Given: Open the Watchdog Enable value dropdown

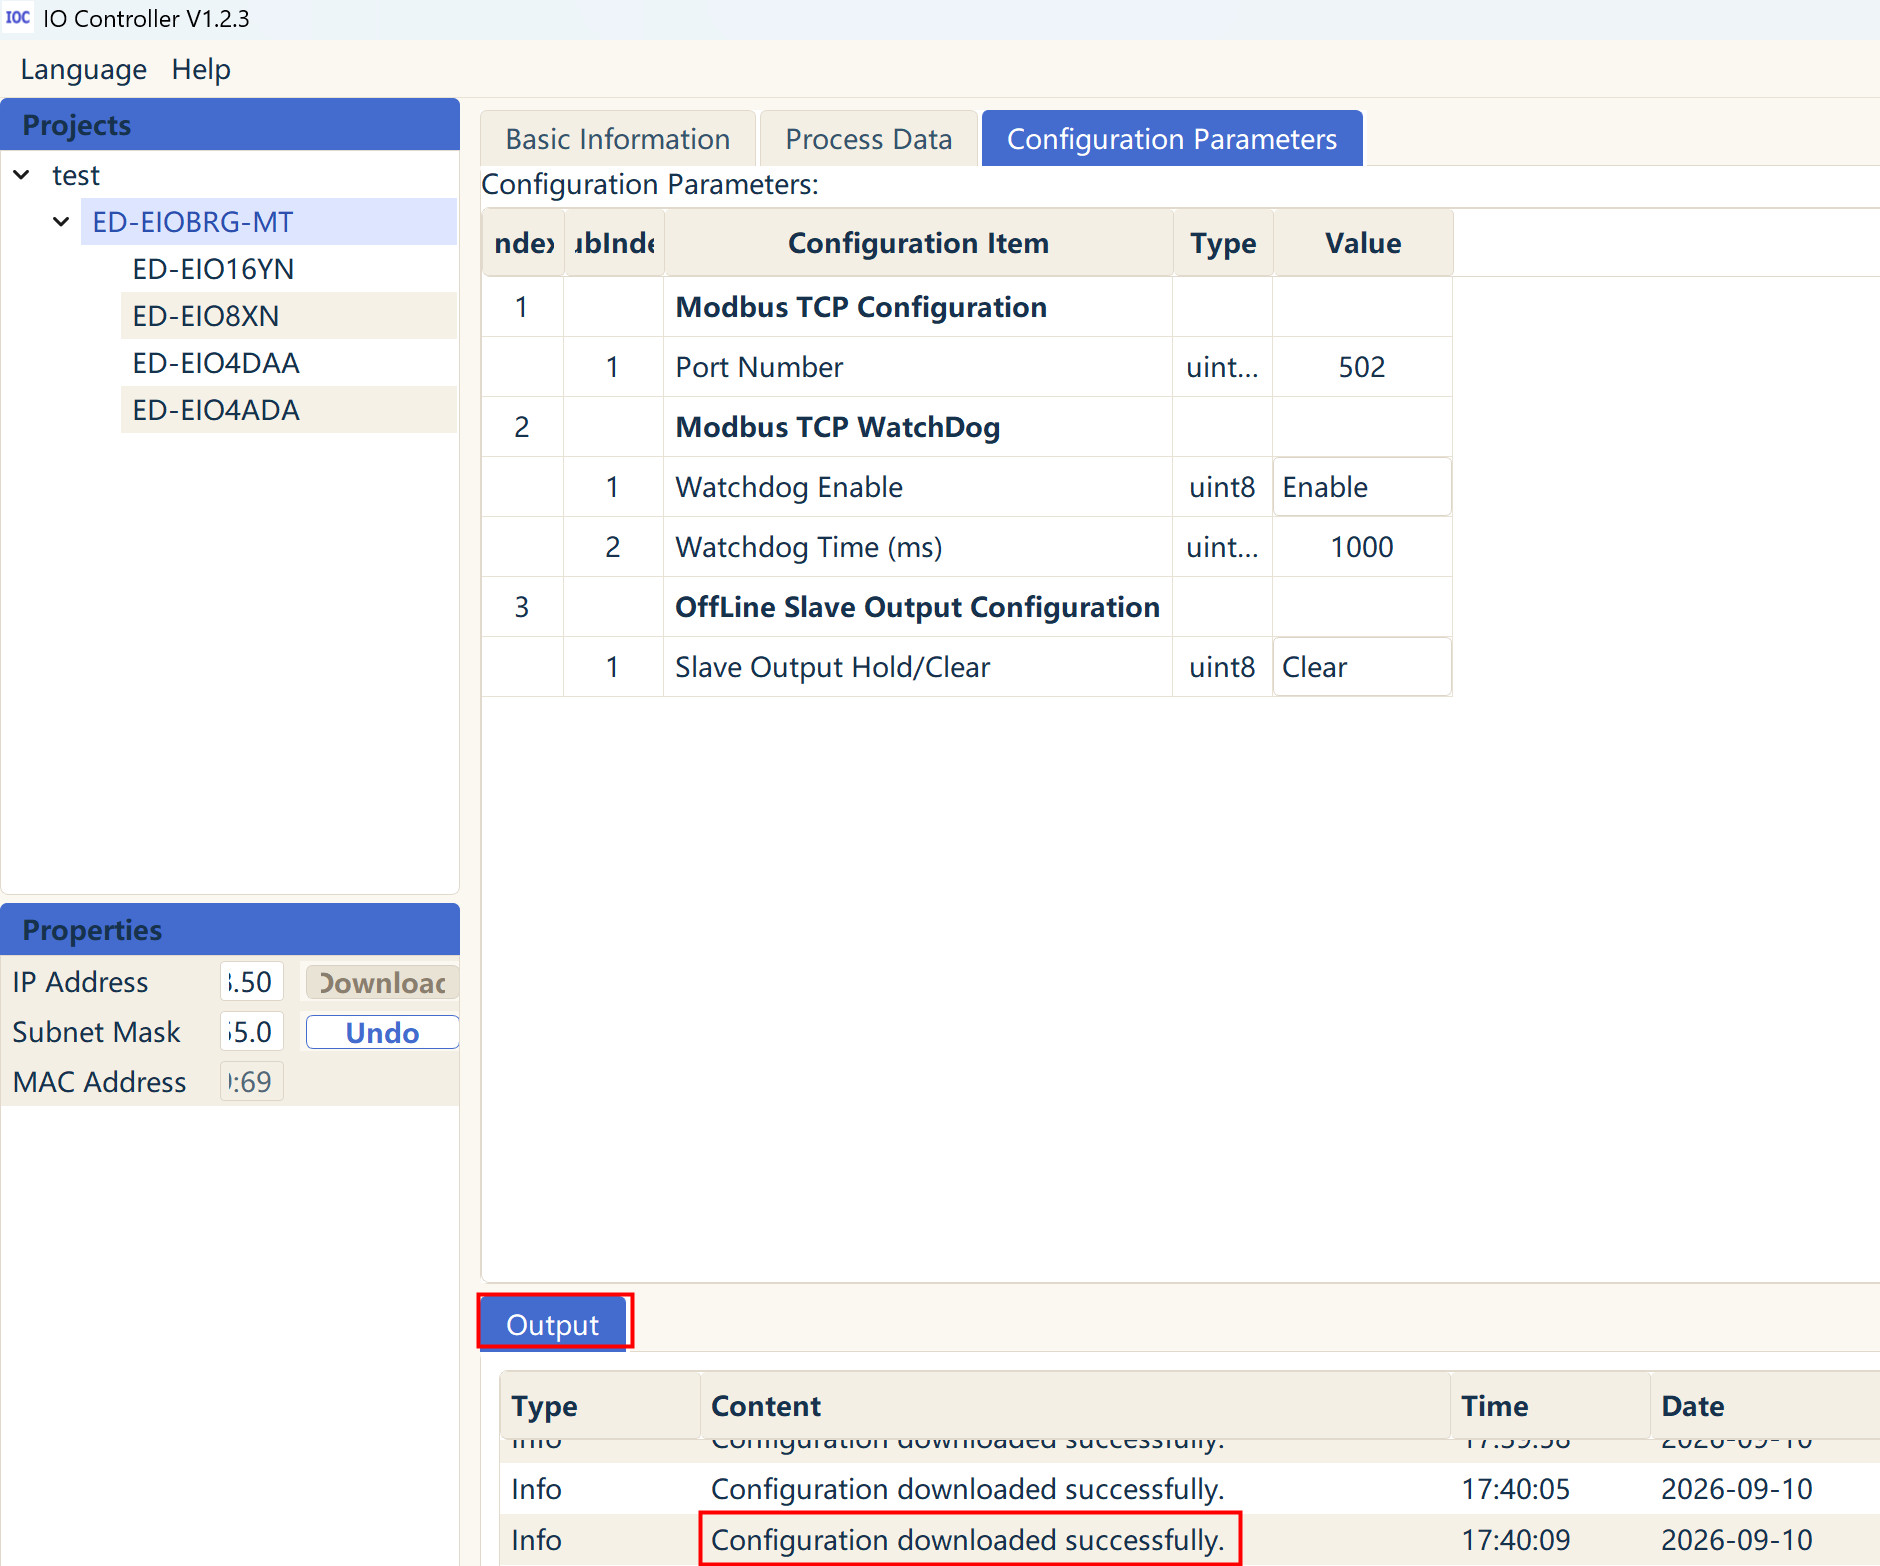Looking at the screenshot, I should [1362, 487].
